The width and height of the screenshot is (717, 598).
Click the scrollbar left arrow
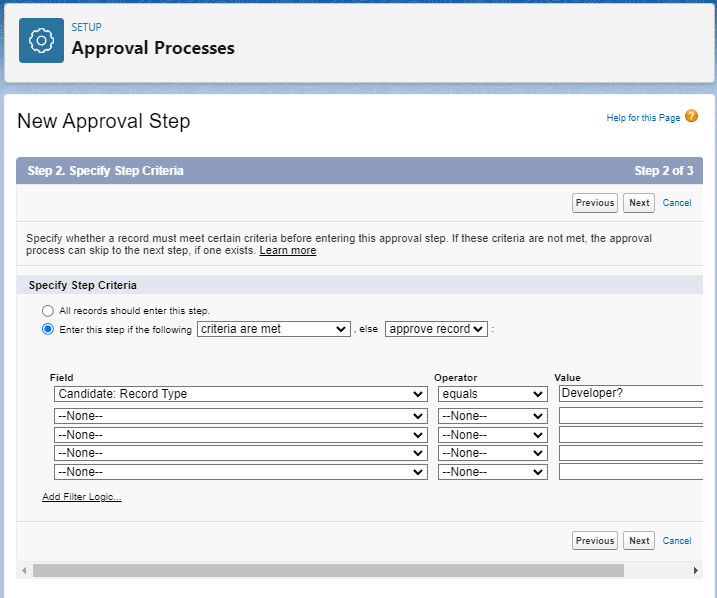(x=24, y=571)
